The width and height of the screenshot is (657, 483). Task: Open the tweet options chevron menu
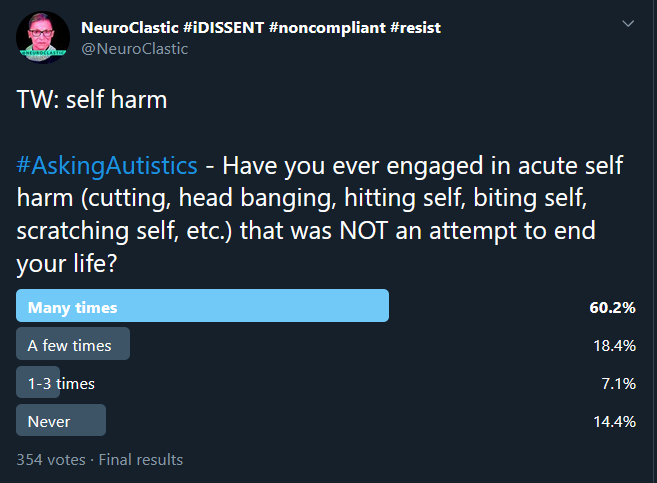628,23
